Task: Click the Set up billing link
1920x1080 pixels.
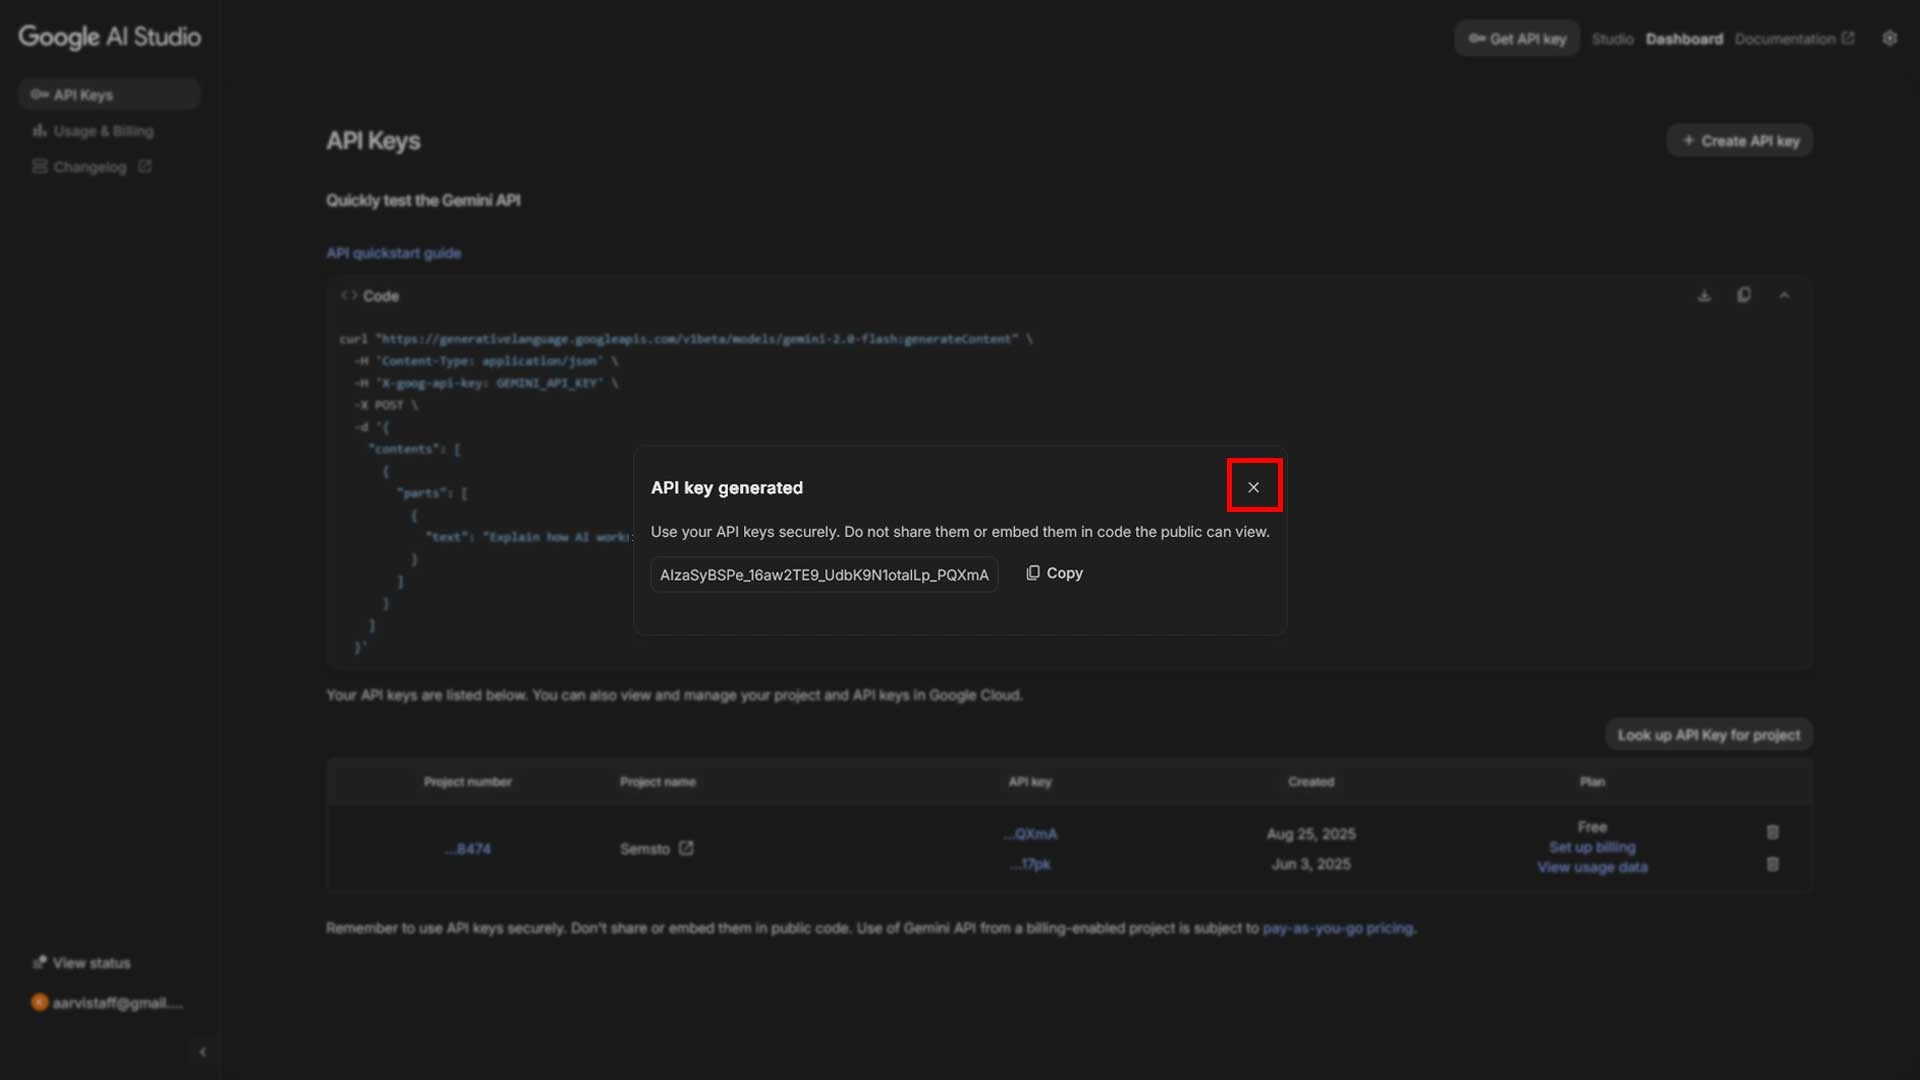Action: click(1592, 847)
